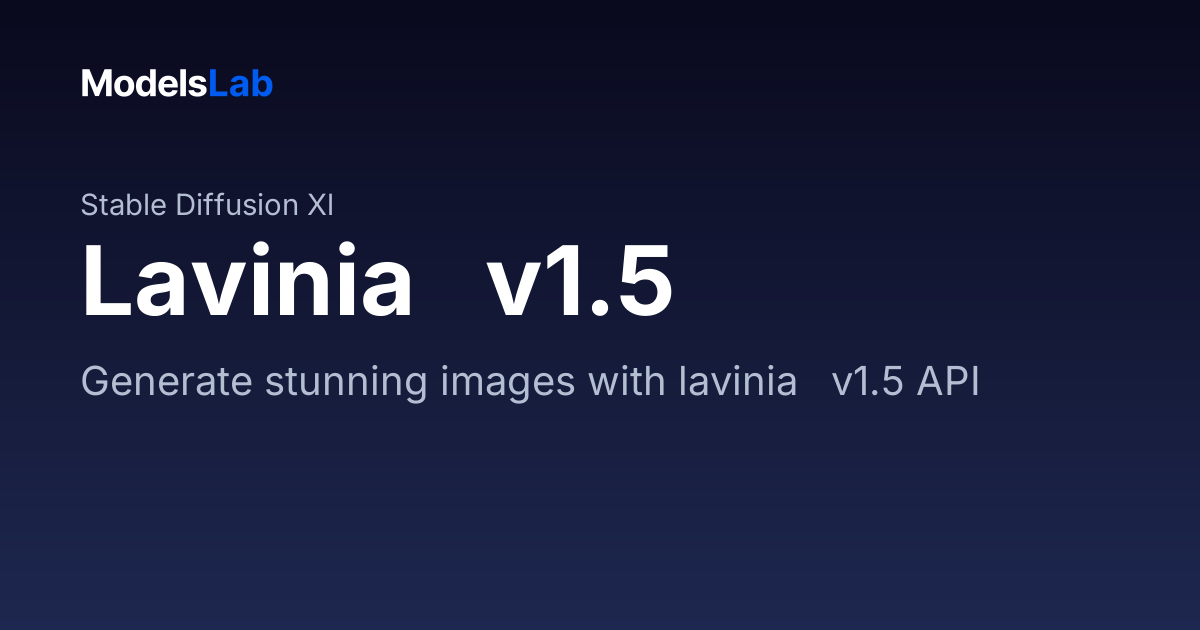This screenshot has height=630, width=1200.
Task: Click the letter "b" ending ModelsLab logo
Action: click(263, 84)
